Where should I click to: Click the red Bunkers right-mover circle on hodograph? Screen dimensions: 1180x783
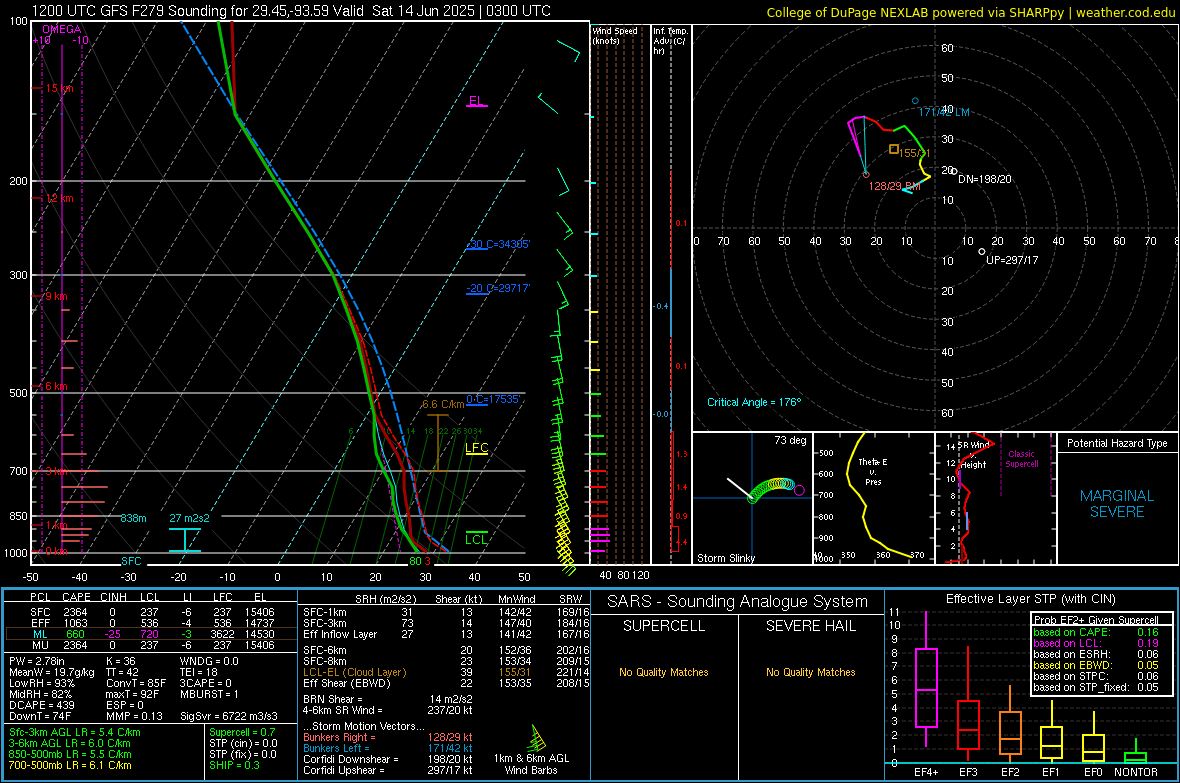[x=866, y=175]
